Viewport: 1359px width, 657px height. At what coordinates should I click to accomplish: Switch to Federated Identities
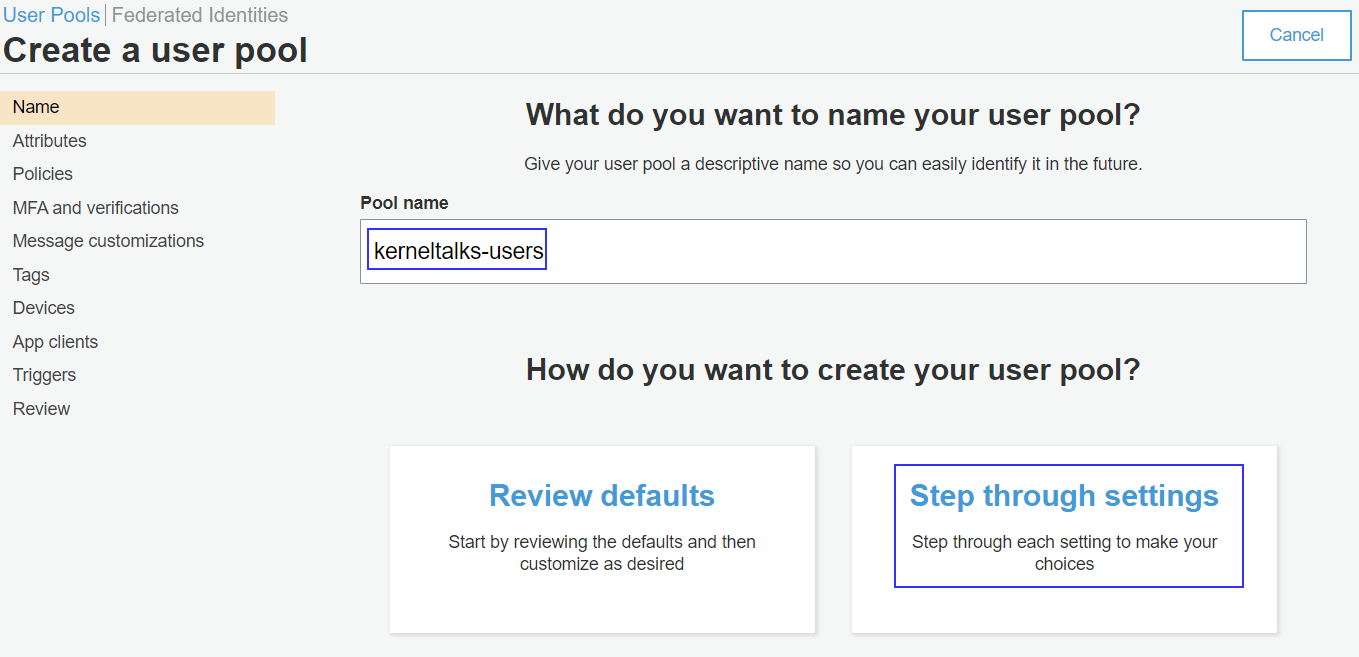click(x=199, y=14)
